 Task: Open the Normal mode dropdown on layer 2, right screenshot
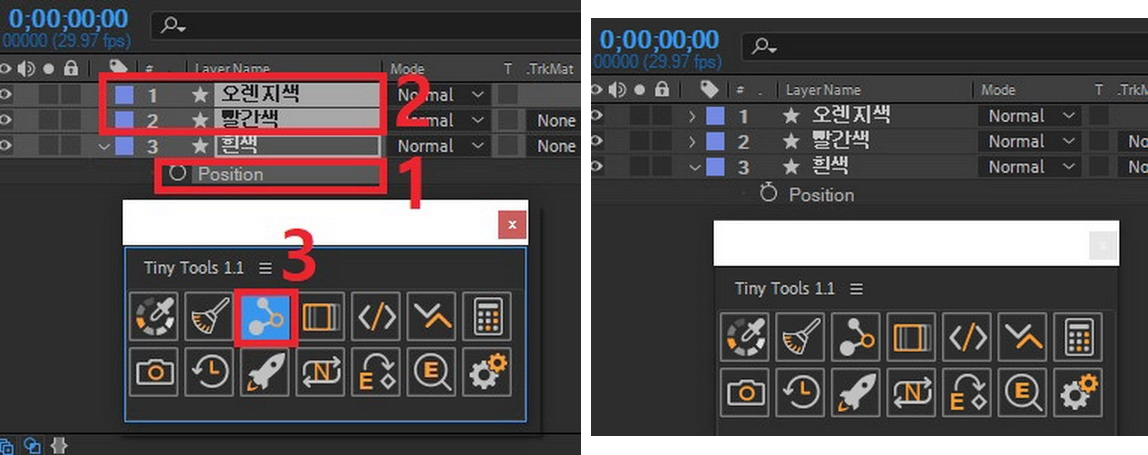tap(1032, 141)
